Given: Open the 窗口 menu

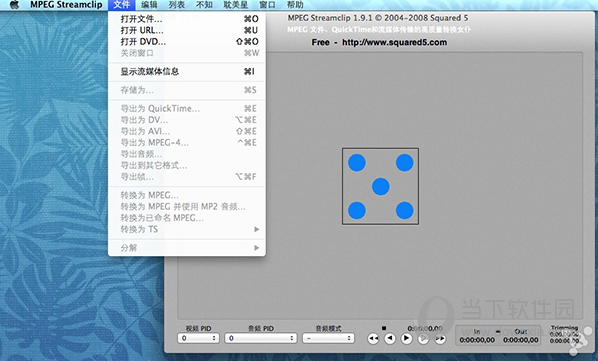Looking at the screenshot, I should pyautogui.click(x=267, y=5).
